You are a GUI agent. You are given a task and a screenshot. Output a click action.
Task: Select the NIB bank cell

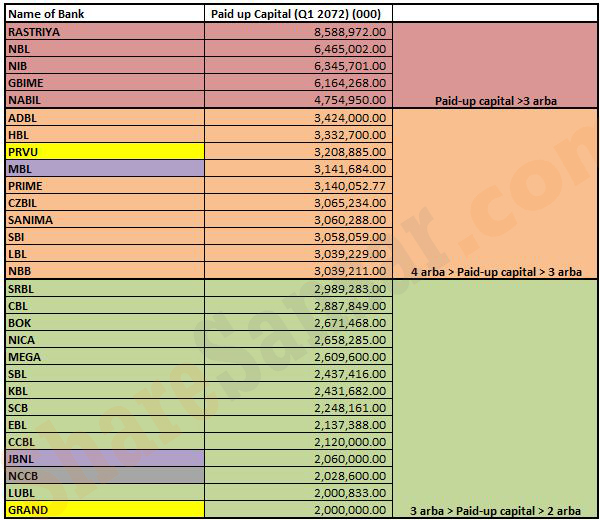105,66
